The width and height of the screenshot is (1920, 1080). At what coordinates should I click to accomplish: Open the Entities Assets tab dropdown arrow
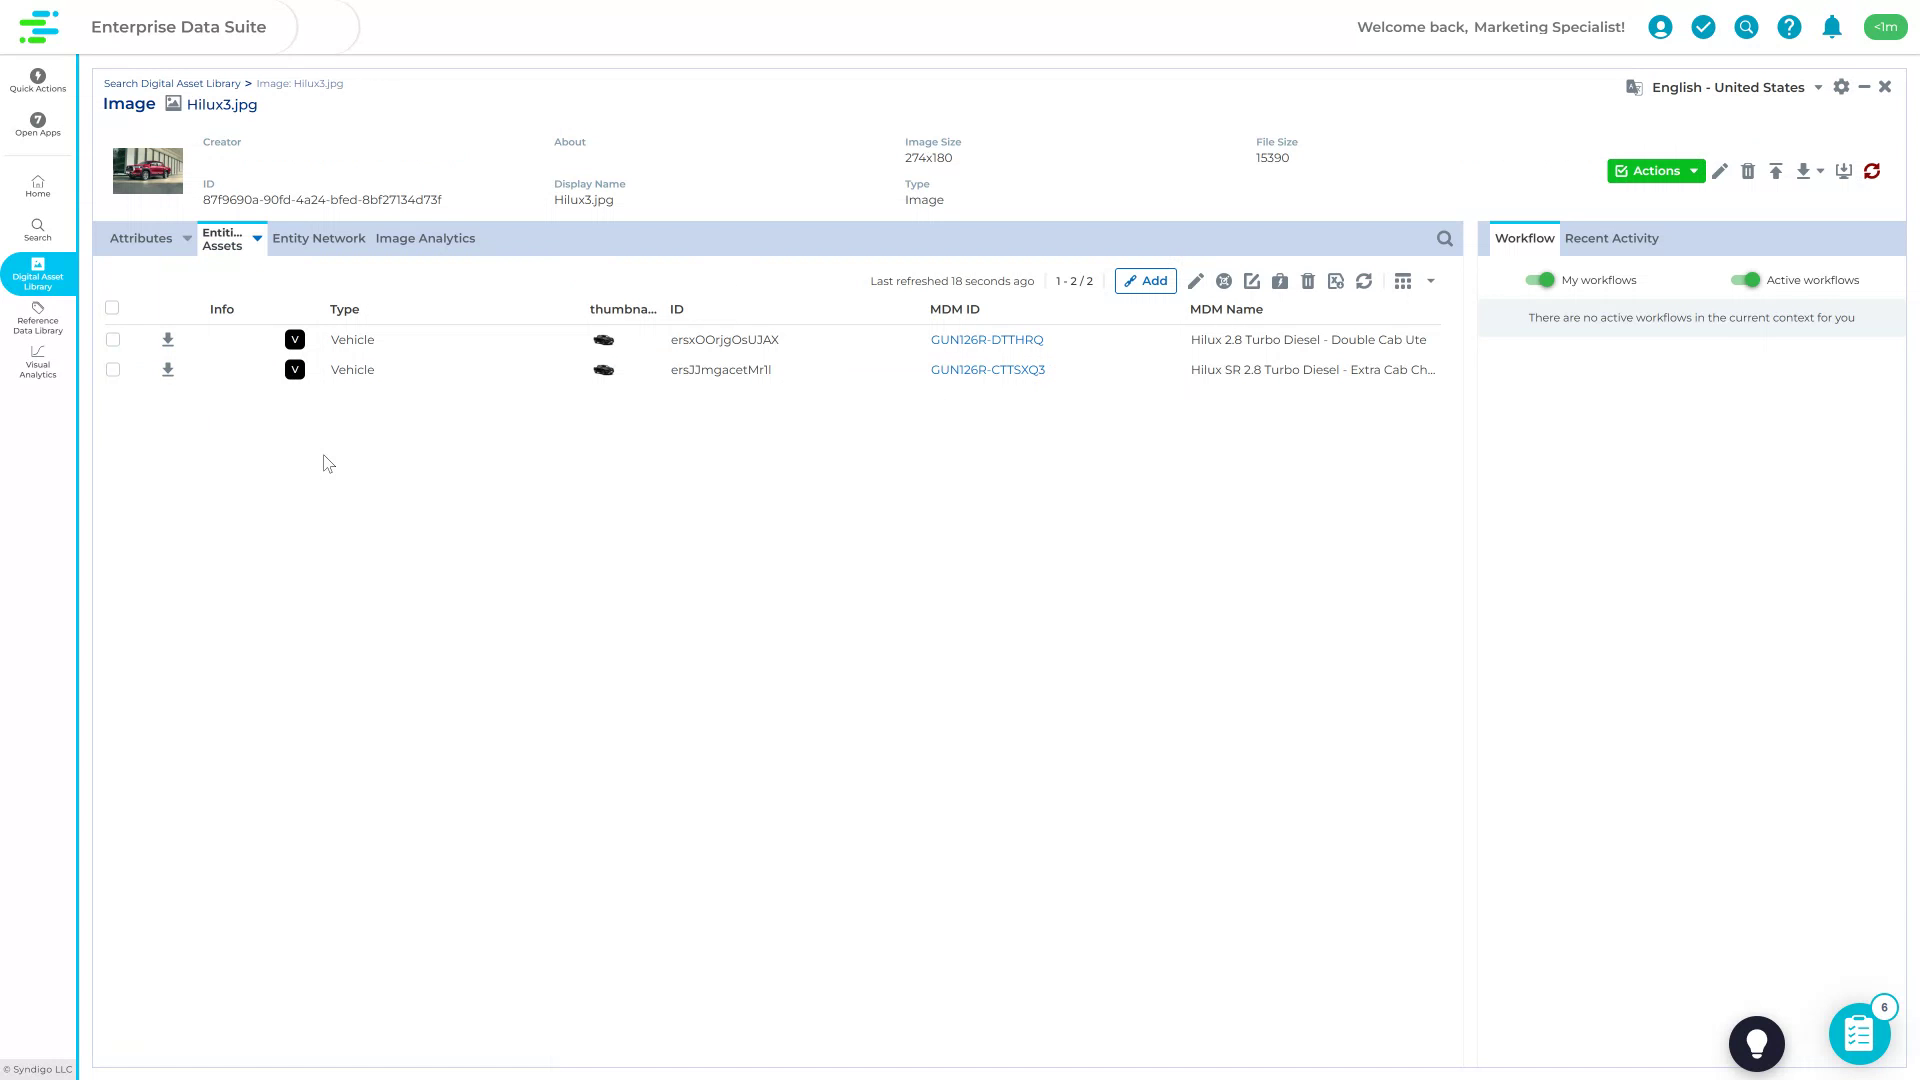pyautogui.click(x=257, y=239)
